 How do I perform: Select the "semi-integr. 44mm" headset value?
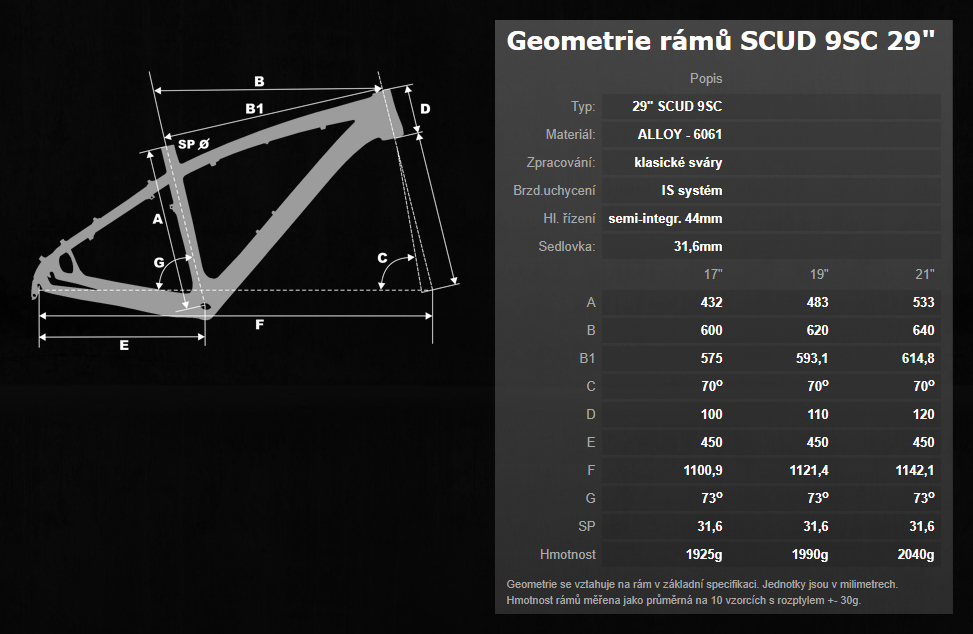tap(665, 218)
